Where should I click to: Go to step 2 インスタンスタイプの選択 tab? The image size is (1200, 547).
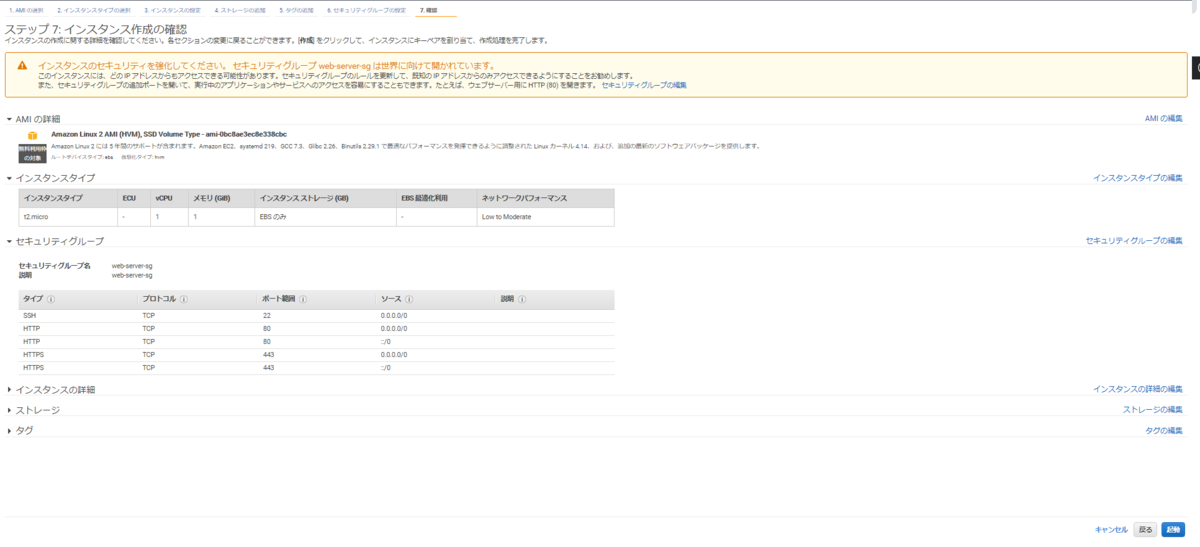click(94, 10)
